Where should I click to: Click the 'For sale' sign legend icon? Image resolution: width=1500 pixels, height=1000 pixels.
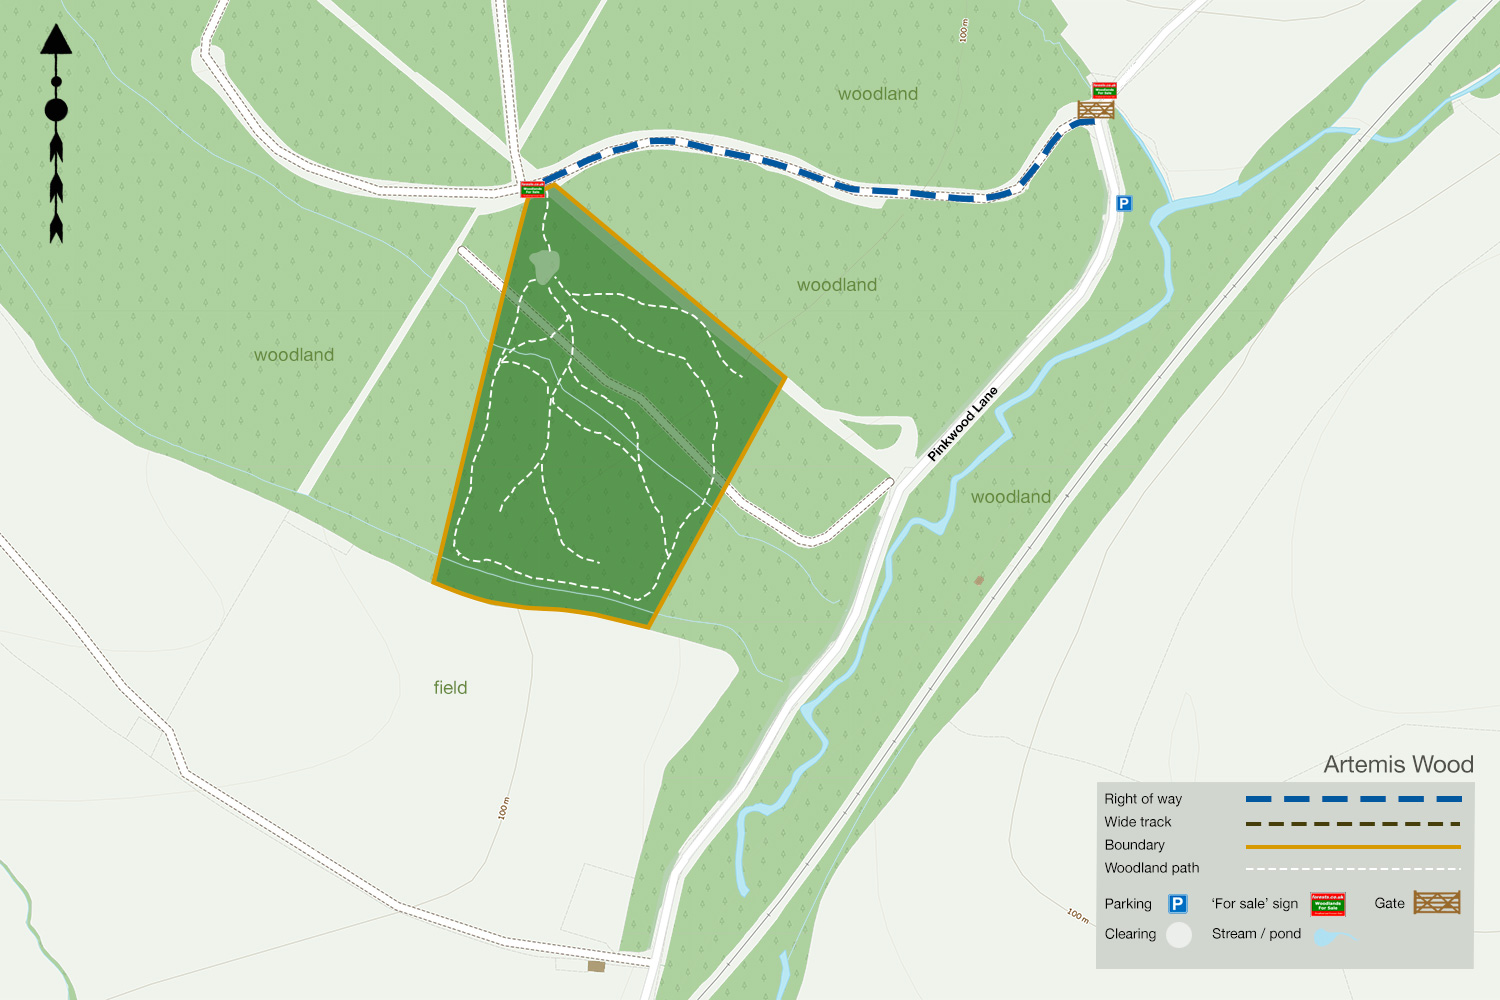click(x=1328, y=904)
